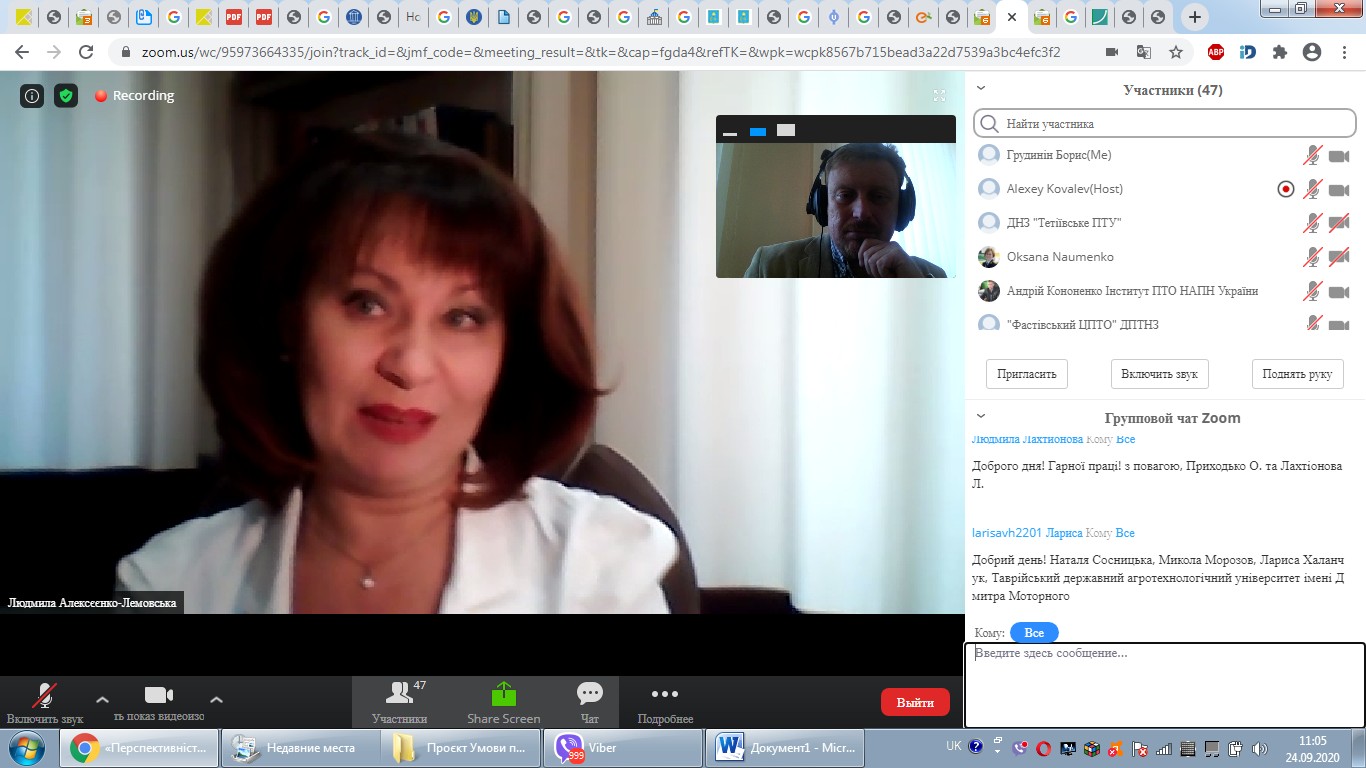
Task: Open the Share Screen option
Action: (x=503, y=701)
